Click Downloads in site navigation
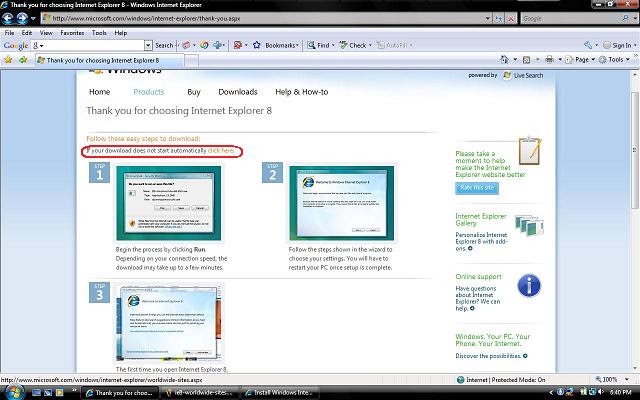 point(238,92)
